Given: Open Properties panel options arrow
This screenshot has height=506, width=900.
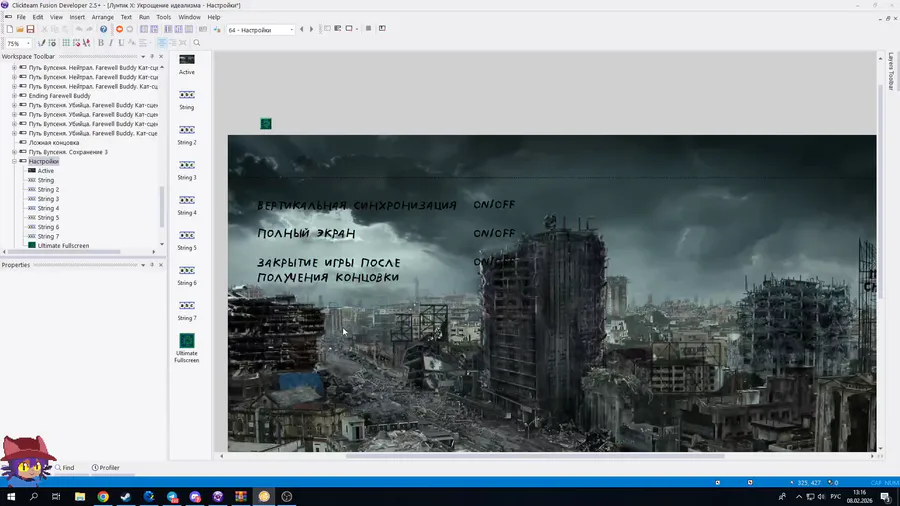Looking at the screenshot, I should (143, 265).
